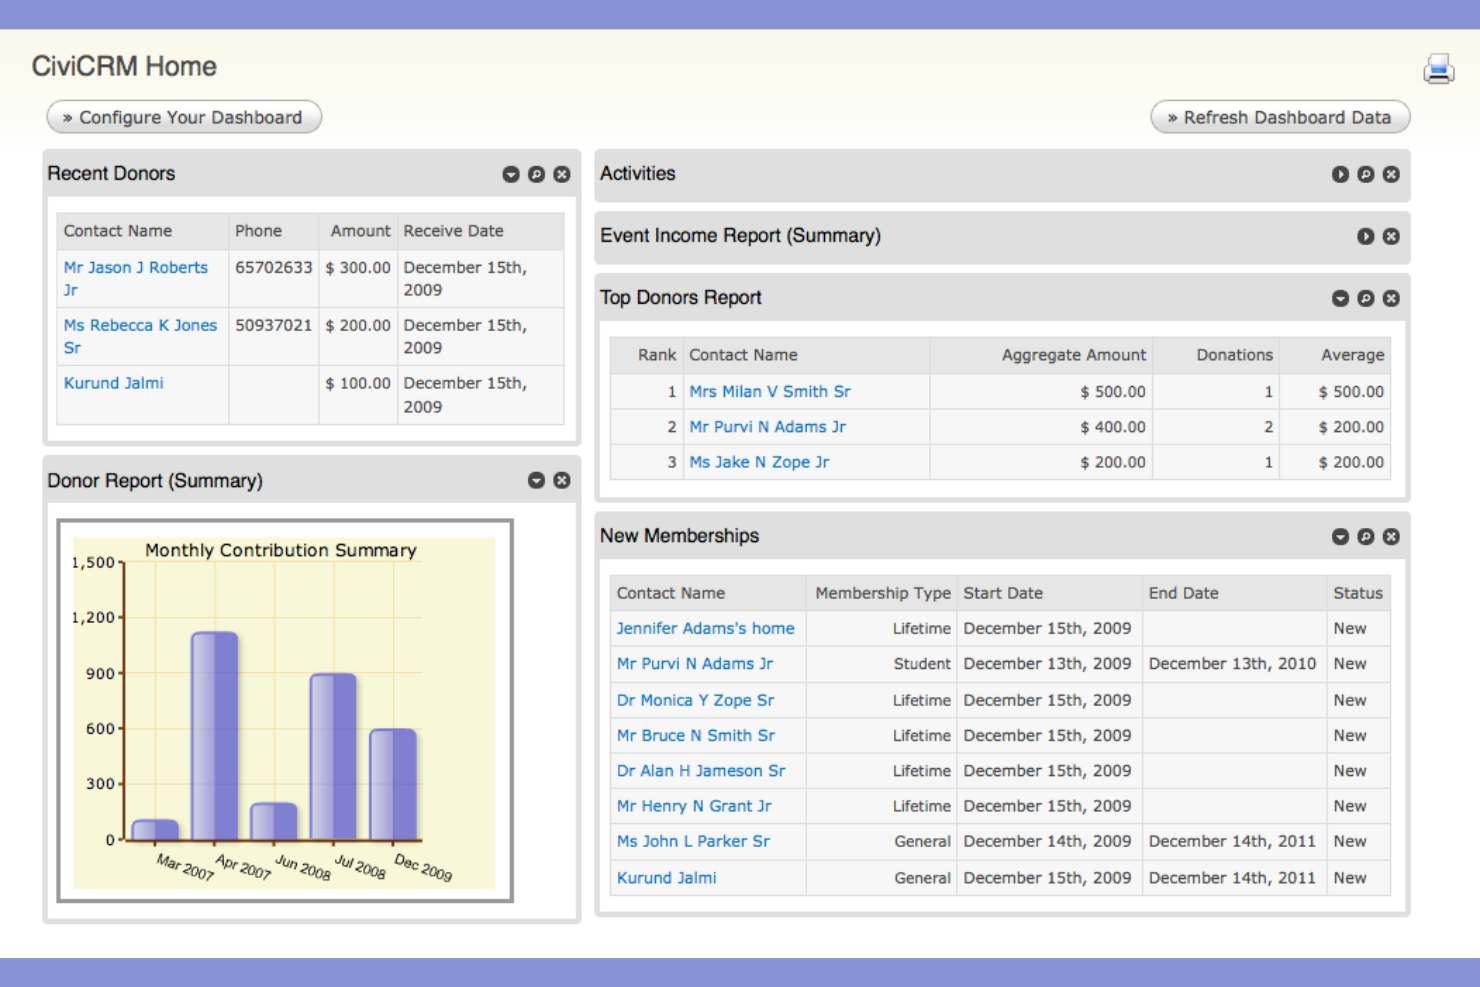Screen dimensions: 1480x987
Task: Open member Mr Henry N Grant Jr
Action: click(x=694, y=806)
